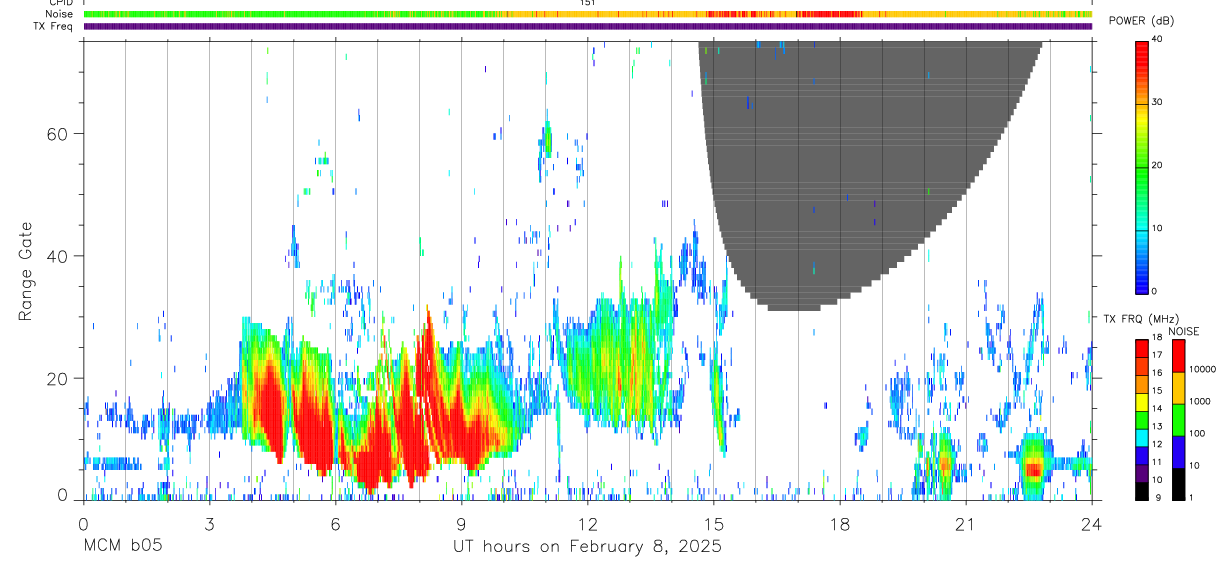This screenshot has height=567, width=1228.
Task: Select orange segment of NOISE colorbar
Action: point(1179,387)
